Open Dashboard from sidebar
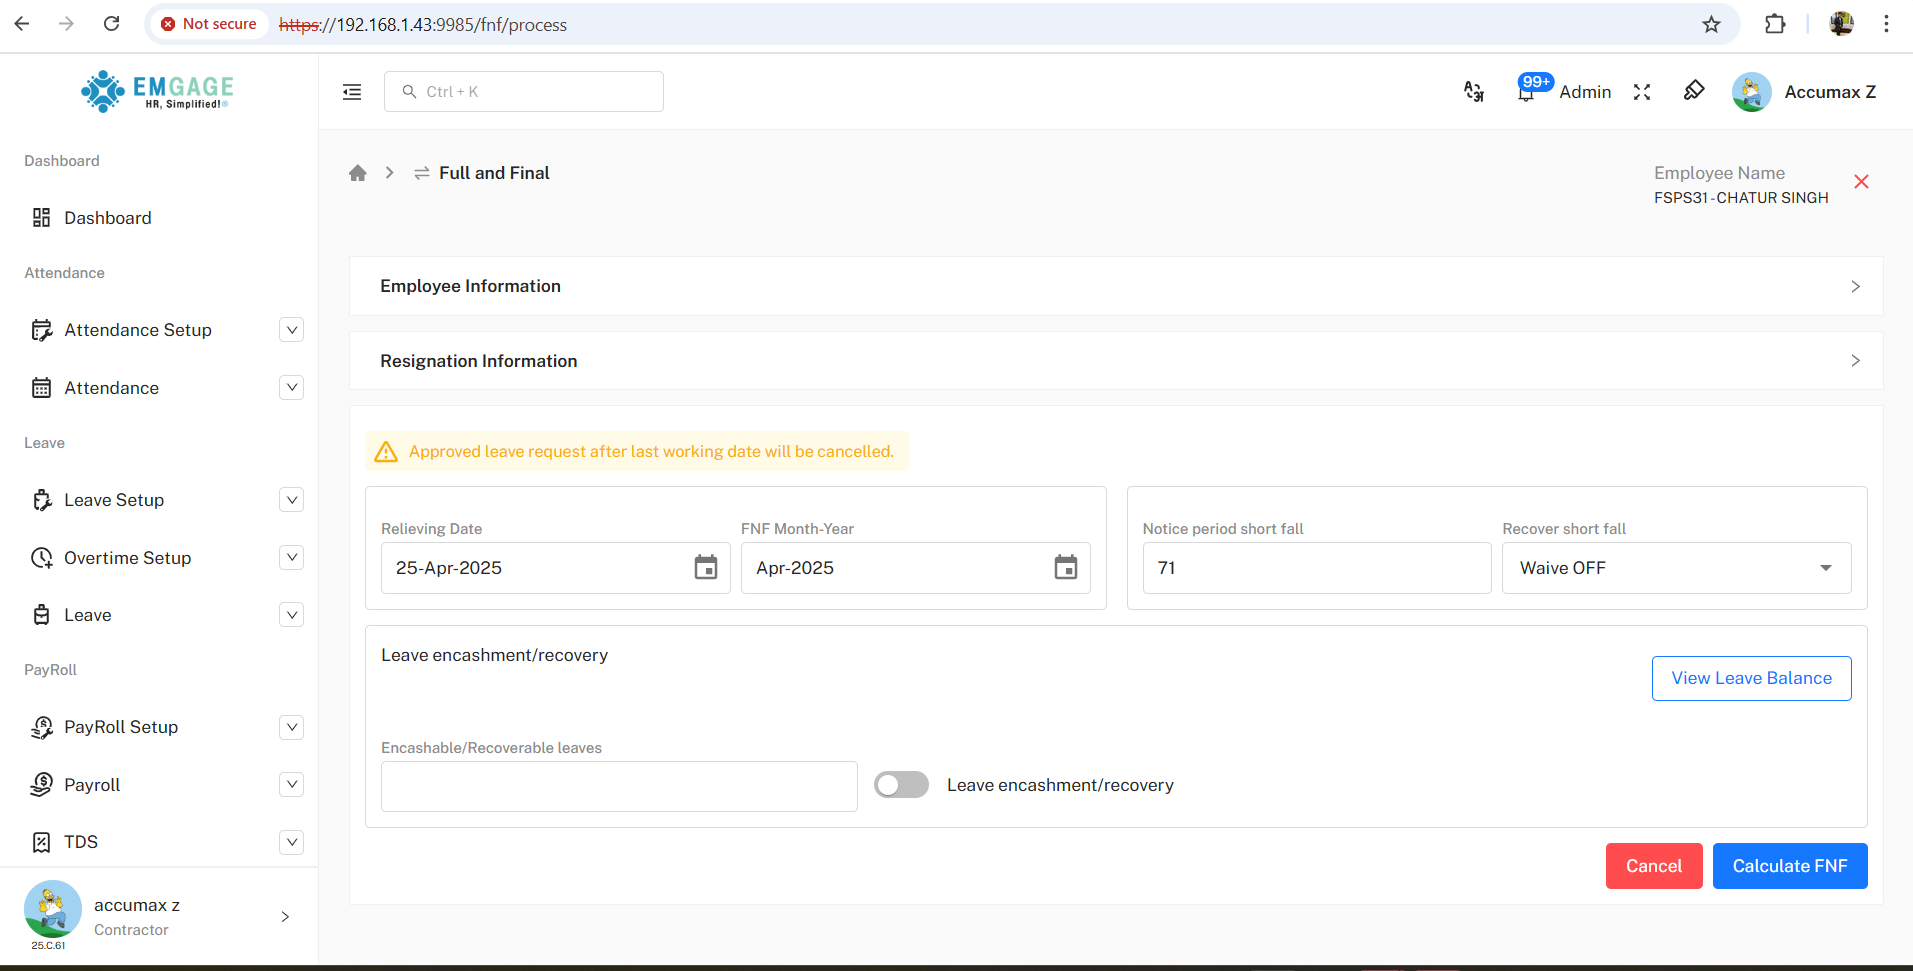Image resolution: width=1913 pixels, height=971 pixels. point(107,218)
